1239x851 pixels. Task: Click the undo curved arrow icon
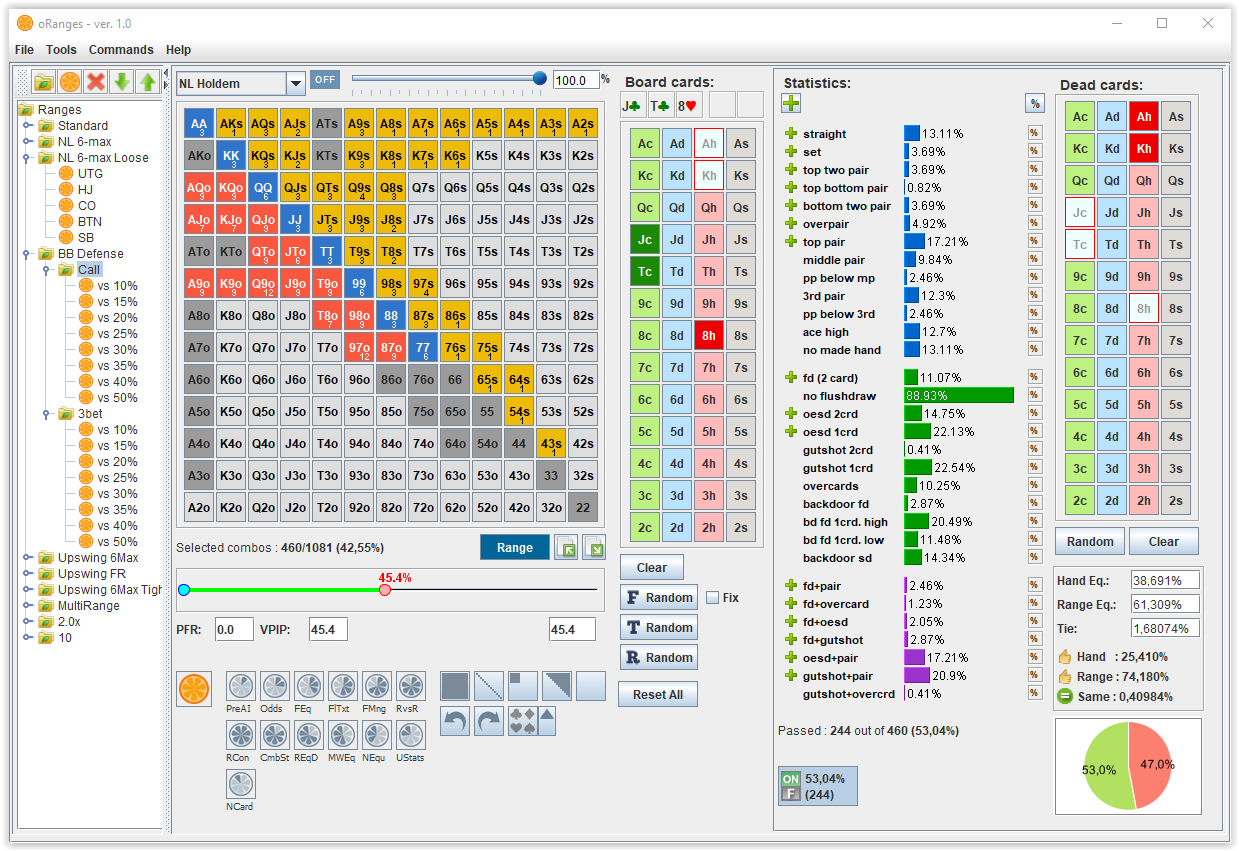[455, 721]
